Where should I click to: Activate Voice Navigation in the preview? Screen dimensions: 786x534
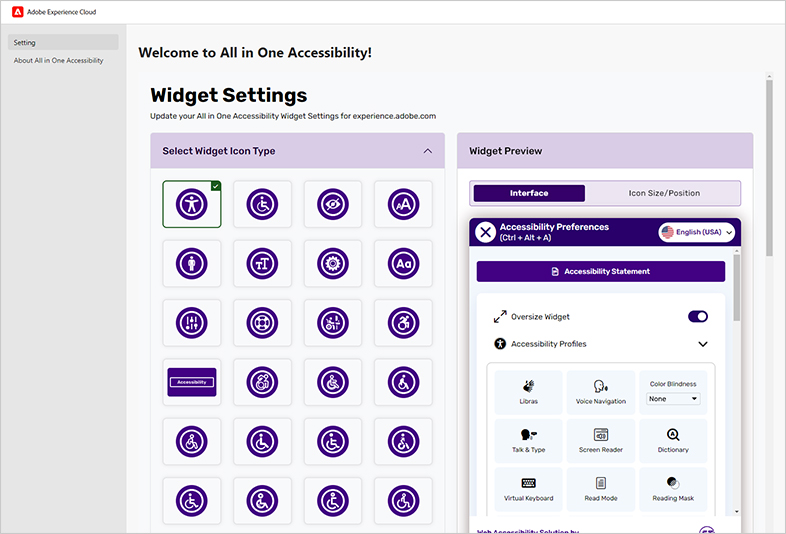pyautogui.click(x=601, y=393)
